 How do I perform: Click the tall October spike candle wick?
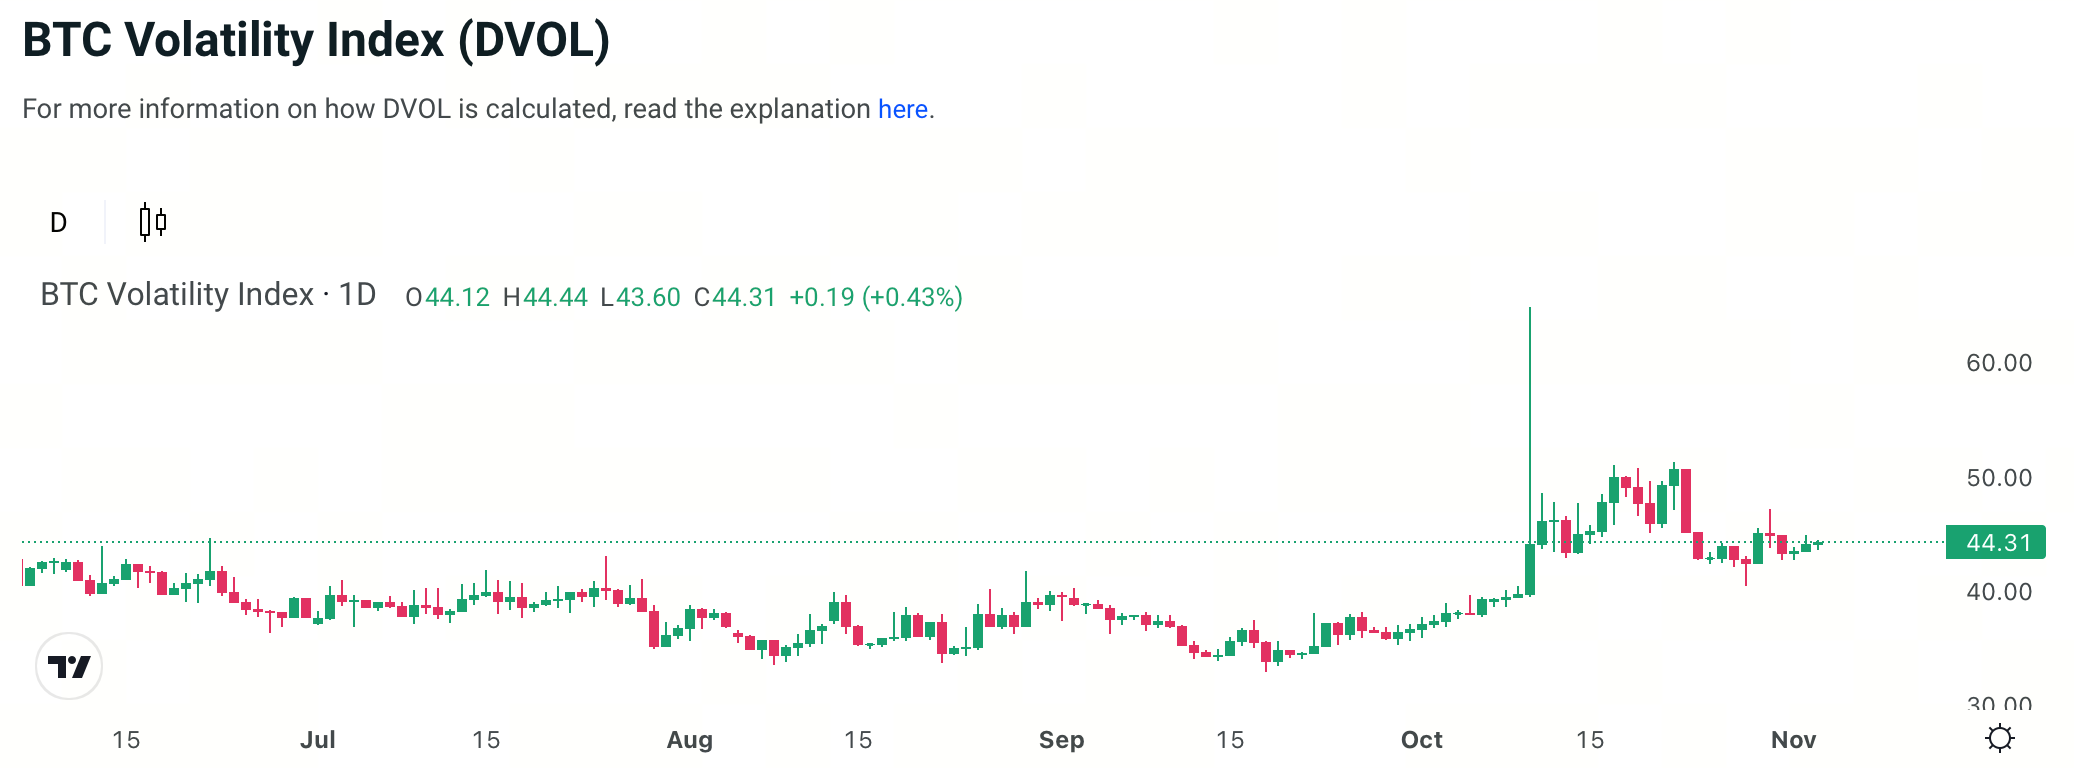tap(1529, 420)
